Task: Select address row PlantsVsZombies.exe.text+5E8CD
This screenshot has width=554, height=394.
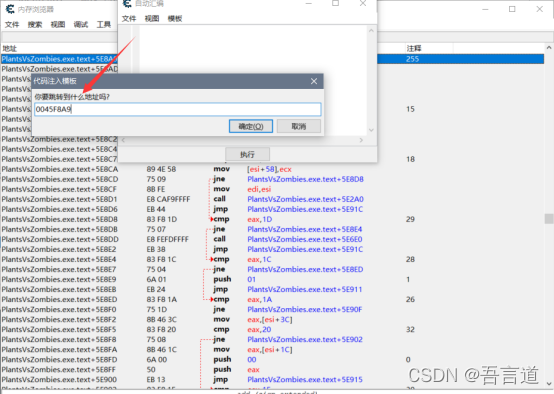Action: pos(60,179)
